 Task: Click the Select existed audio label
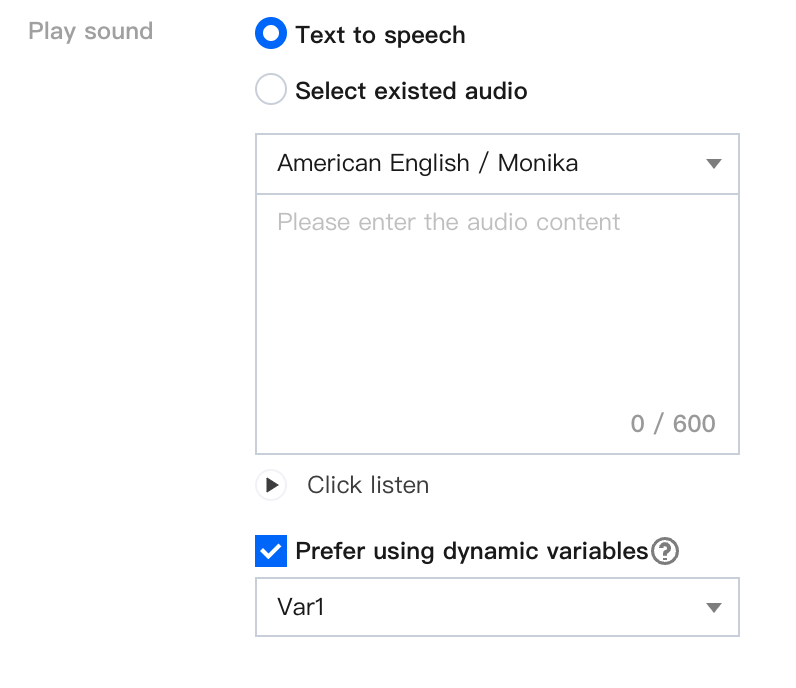pyautogui.click(x=411, y=91)
